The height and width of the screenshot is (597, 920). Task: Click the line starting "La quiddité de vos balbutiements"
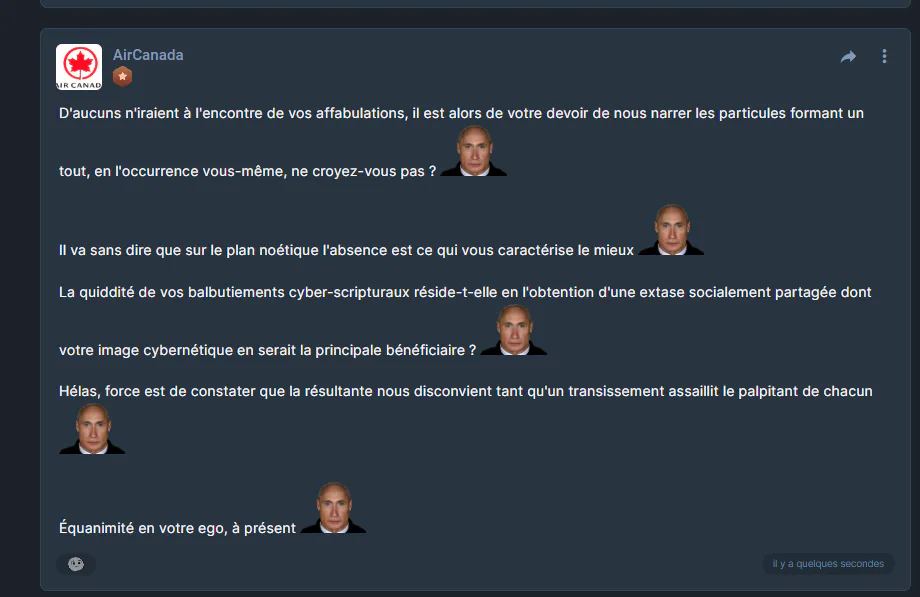pyautogui.click(x=465, y=292)
